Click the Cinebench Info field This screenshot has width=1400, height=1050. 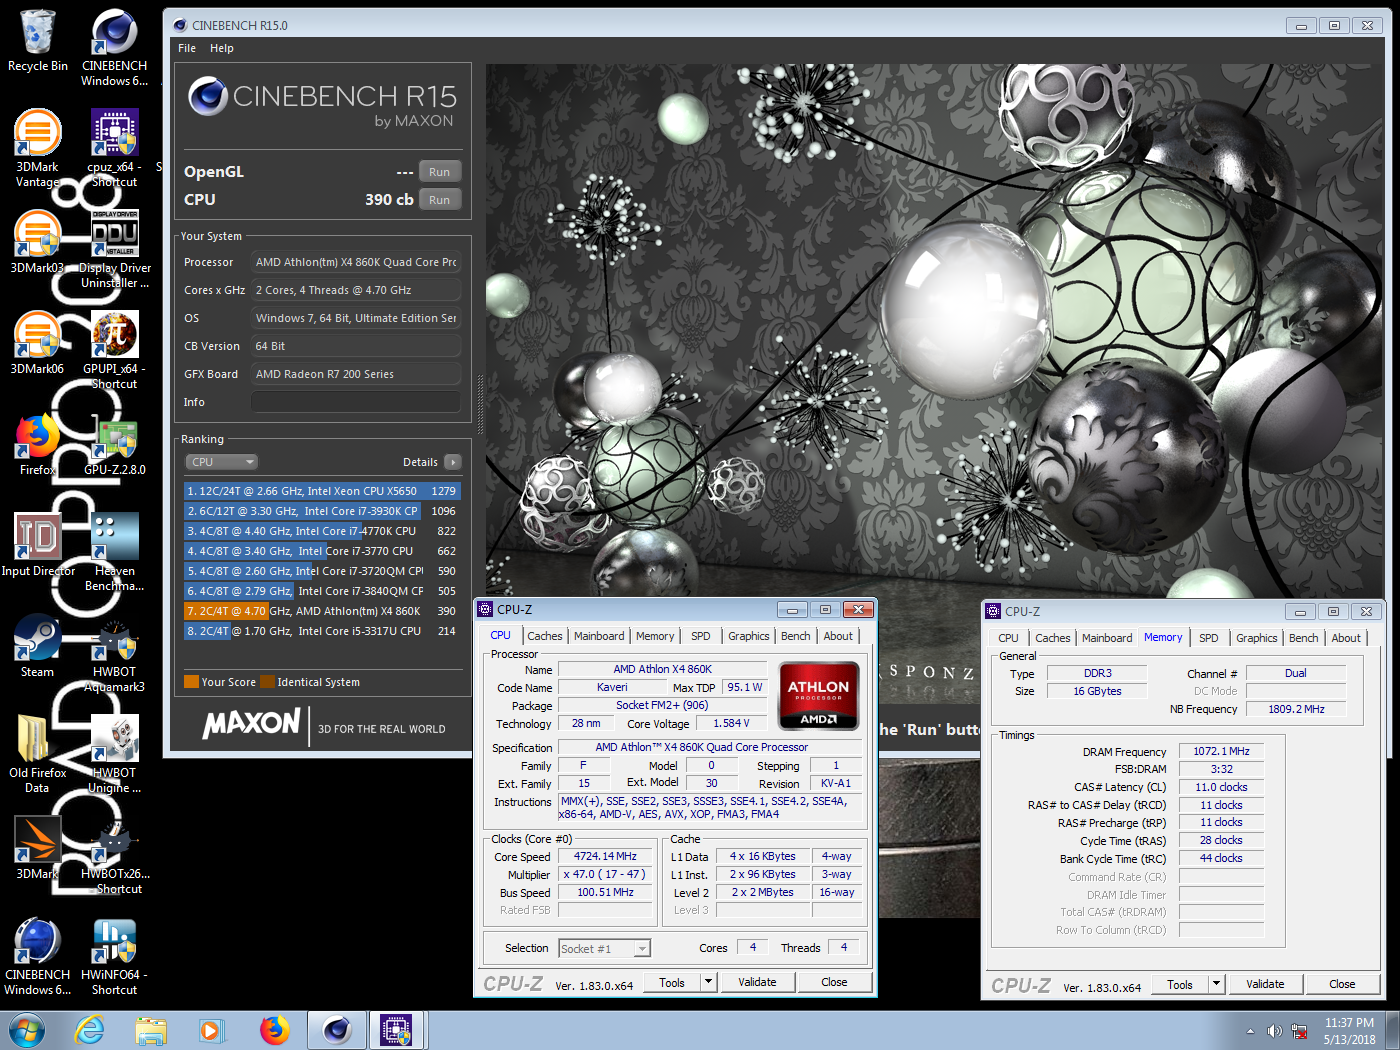point(355,402)
